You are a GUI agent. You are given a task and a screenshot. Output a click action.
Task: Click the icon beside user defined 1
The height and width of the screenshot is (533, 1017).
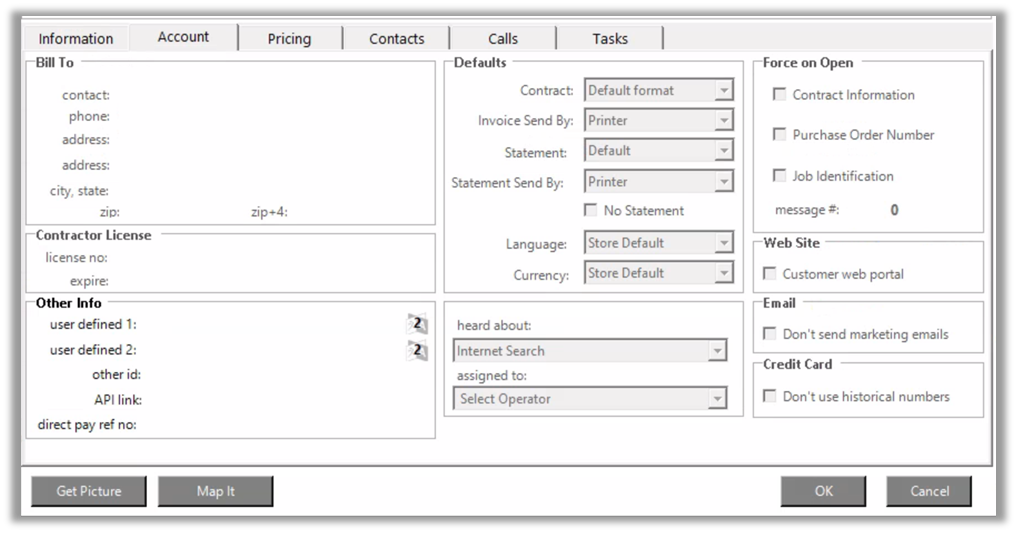tap(417, 323)
